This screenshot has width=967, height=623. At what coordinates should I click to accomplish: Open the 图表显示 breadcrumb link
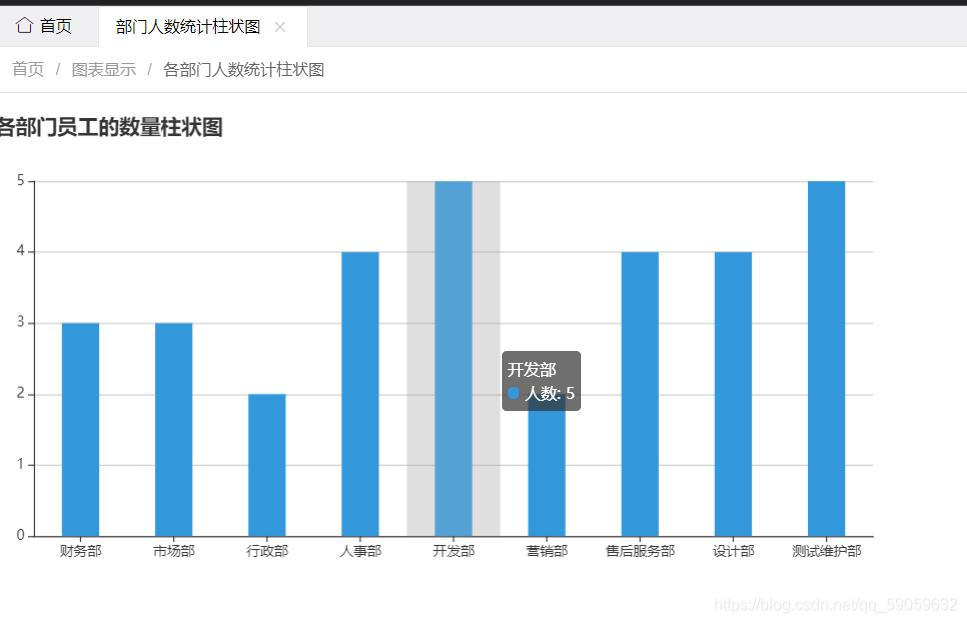pos(103,70)
